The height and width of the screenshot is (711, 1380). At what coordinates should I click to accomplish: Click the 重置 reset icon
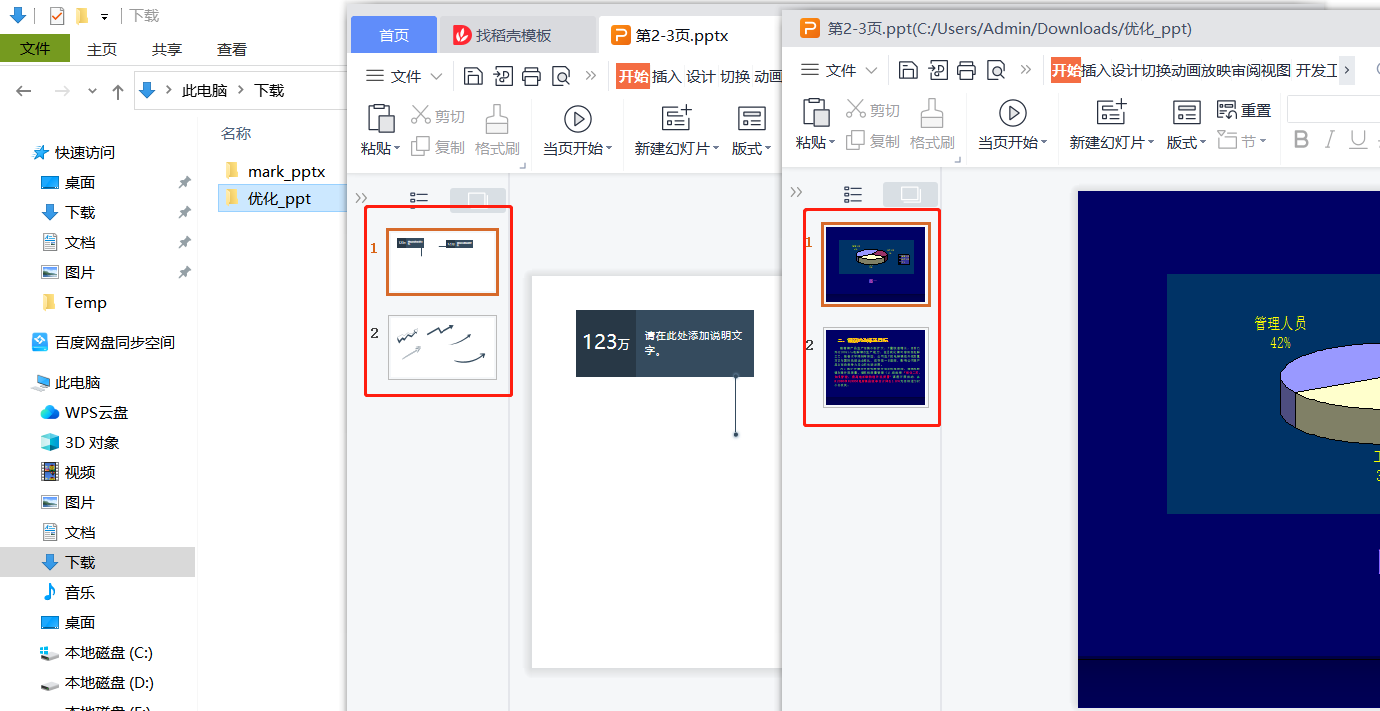click(x=1245, y=110)
